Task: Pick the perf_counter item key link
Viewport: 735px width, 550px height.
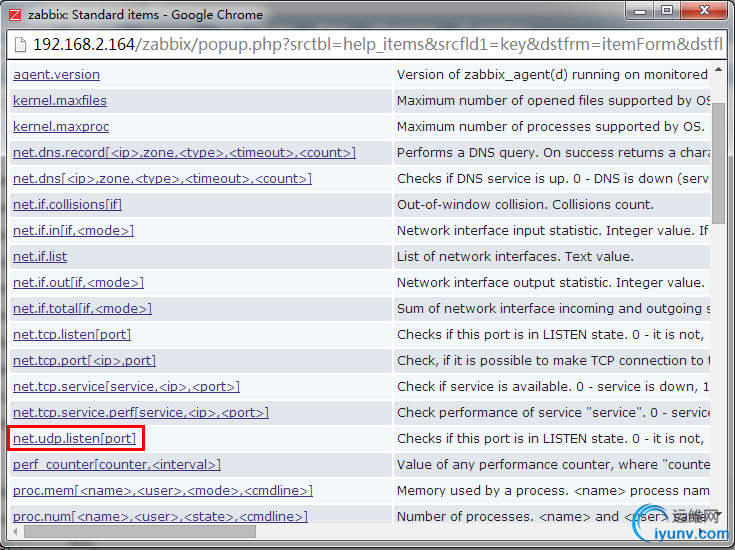Action: [x=117, y=464]
